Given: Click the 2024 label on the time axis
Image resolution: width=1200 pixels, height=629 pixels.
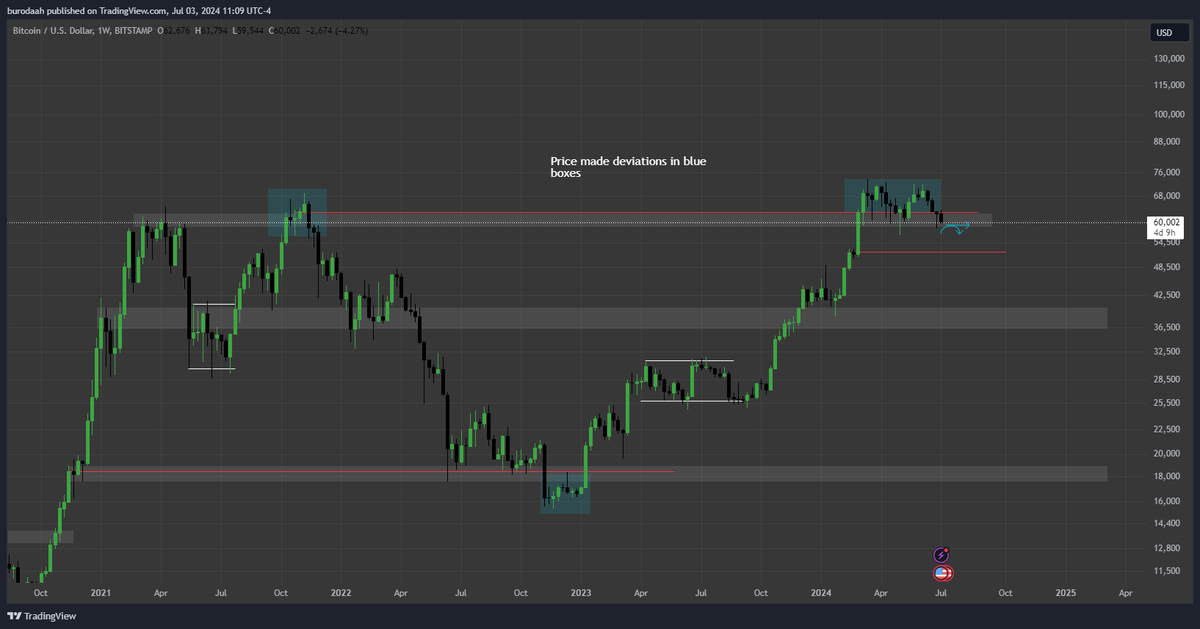Looking at the screenshot, I should click(821, 592).
